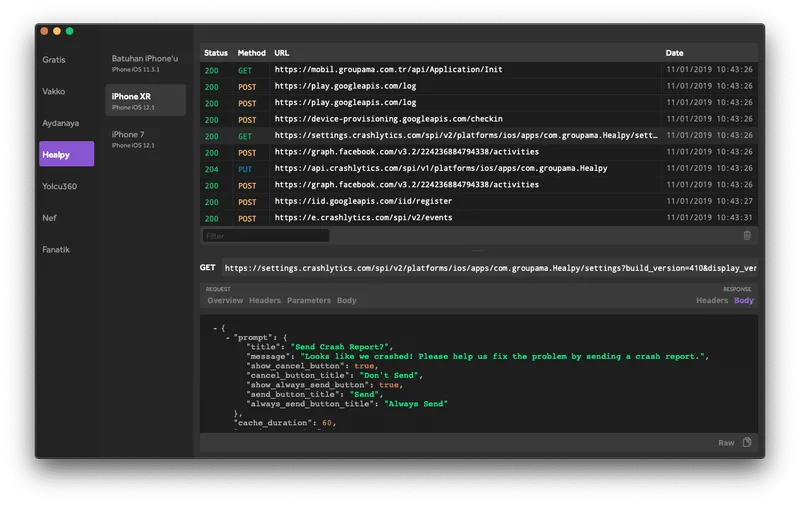Click the 10:43:31 date cell
800x505 pixels.
pyautogui.click(x=710, y=218)
